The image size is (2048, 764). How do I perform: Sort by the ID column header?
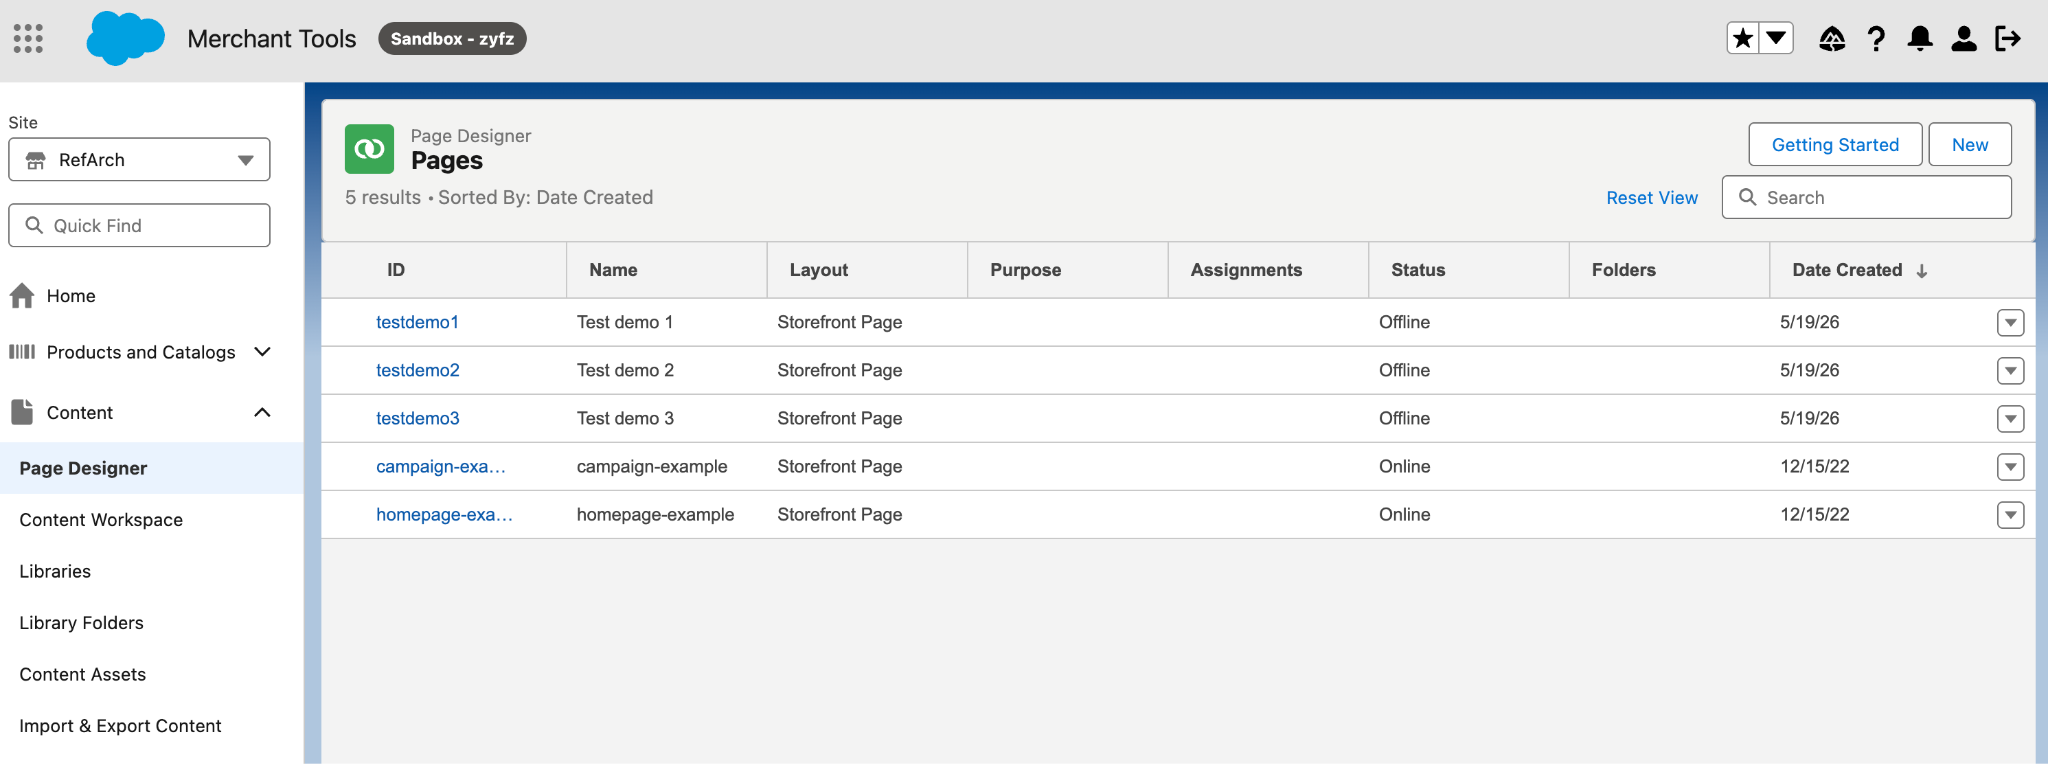pos(396,270)
